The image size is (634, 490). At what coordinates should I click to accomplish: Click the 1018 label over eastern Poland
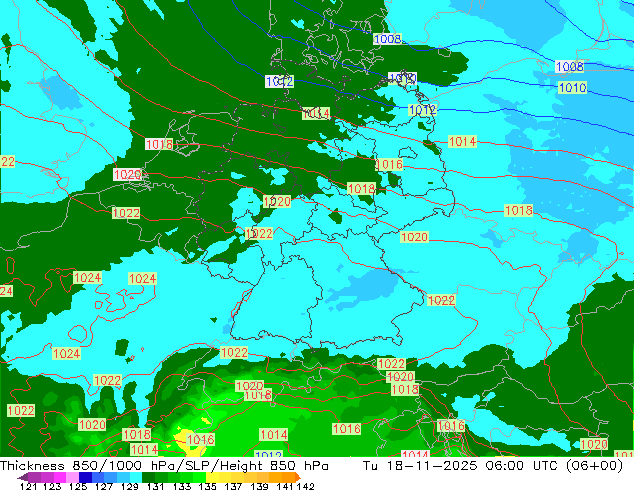[x=519, y=210]
